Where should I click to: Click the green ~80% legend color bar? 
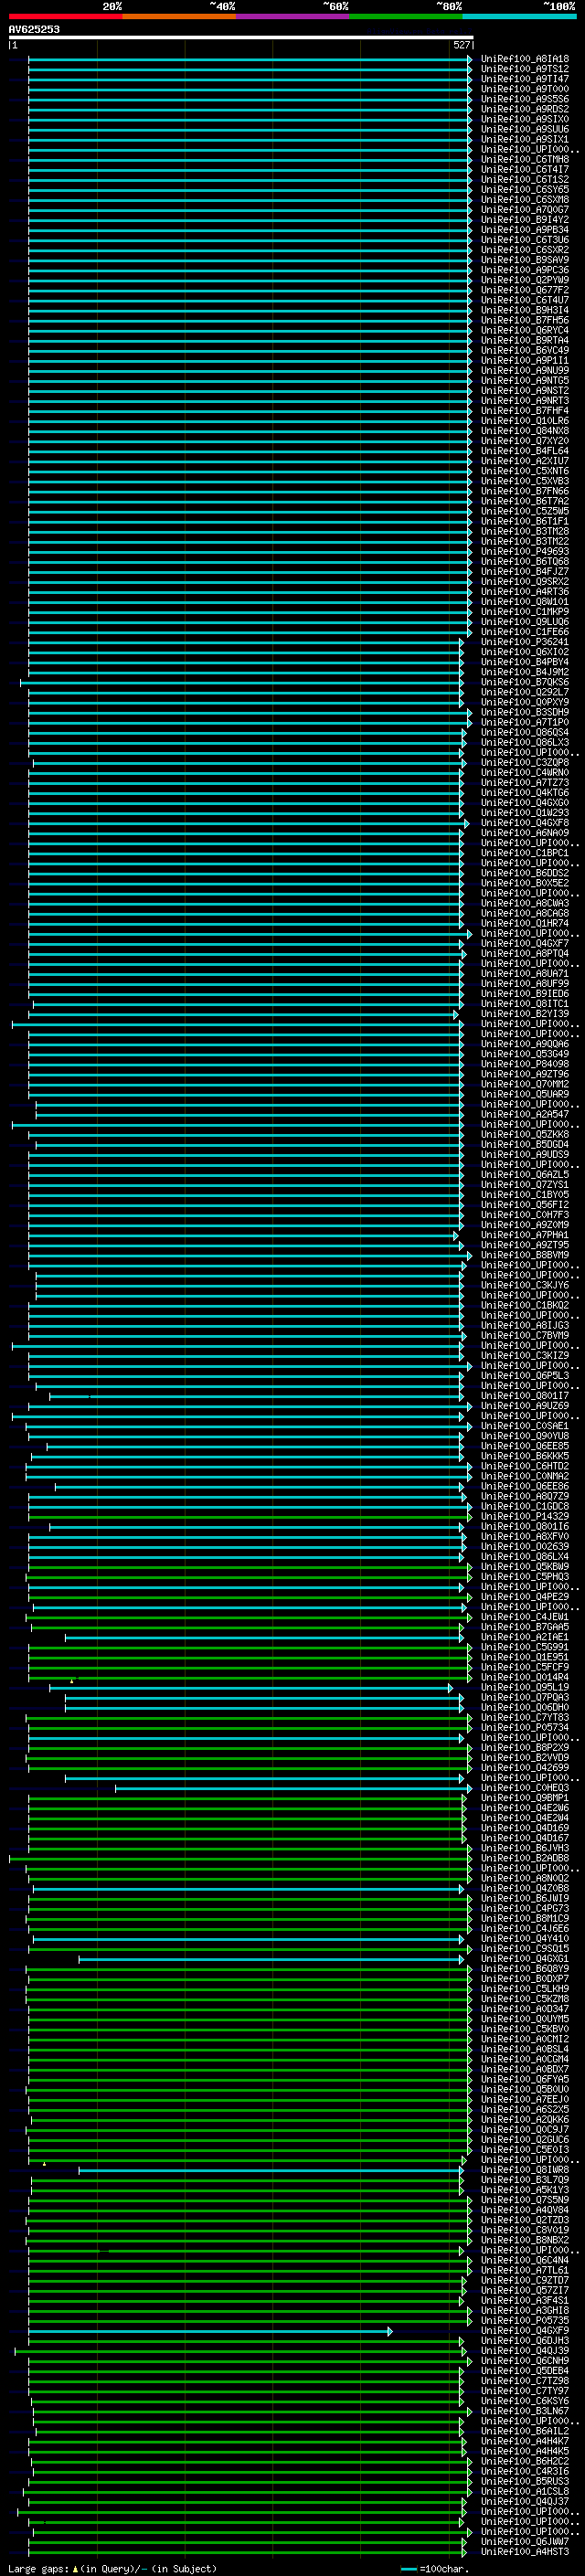point(406,16)
